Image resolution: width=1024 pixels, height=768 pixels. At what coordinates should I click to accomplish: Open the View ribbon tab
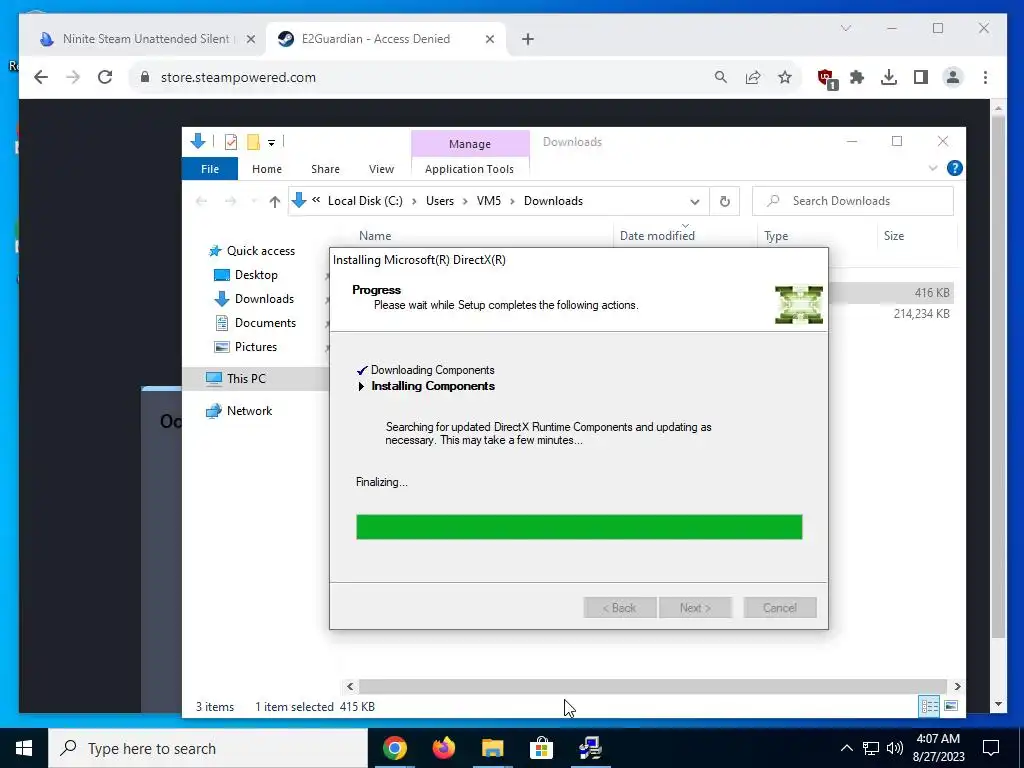[x=381, y=169]
